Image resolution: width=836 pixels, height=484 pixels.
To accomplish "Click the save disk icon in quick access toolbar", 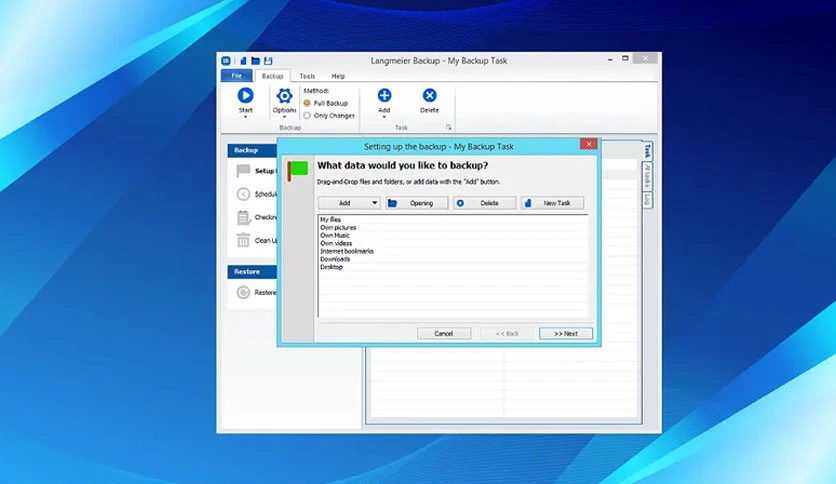I will [268, 61].
